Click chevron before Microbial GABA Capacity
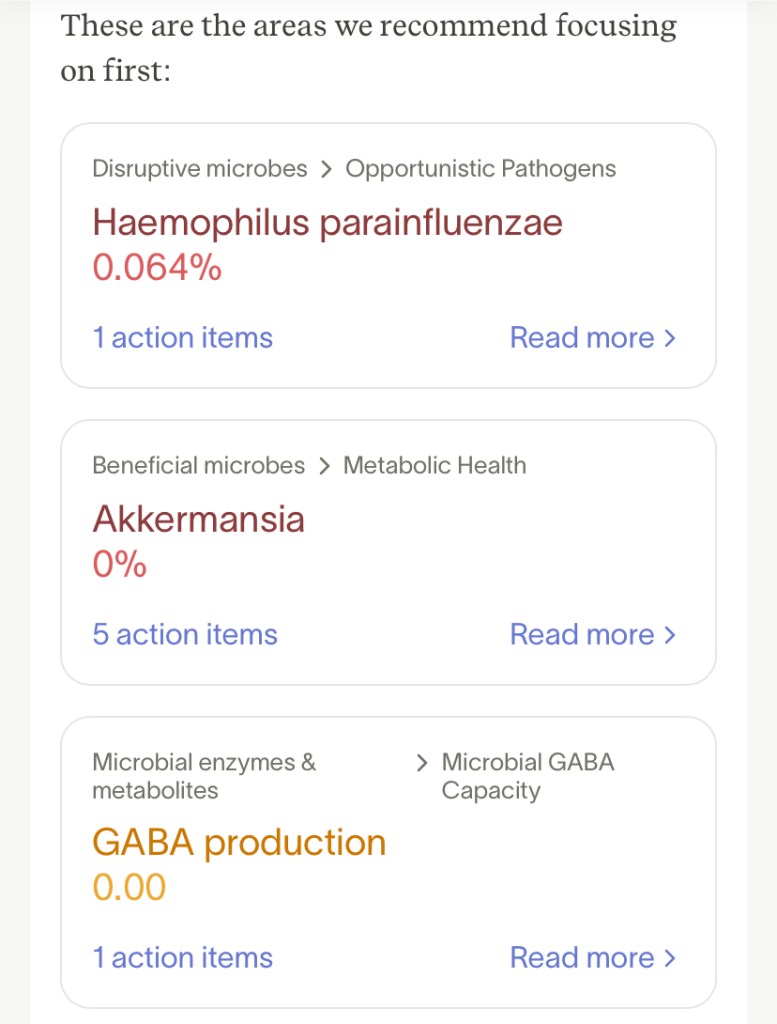 [x=422, y=763]
